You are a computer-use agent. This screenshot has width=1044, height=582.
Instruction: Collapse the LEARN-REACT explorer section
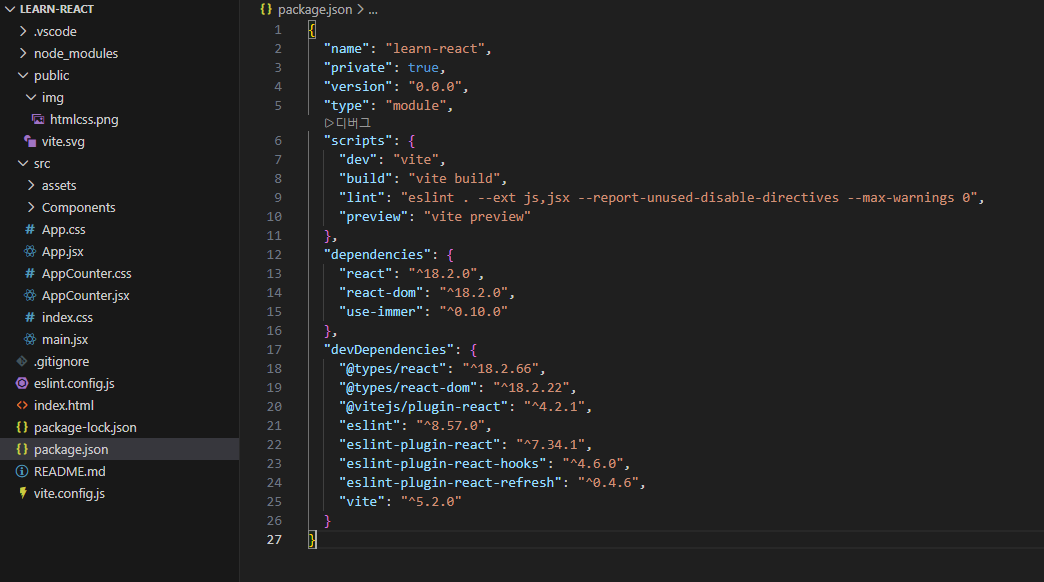(x=10, y=9)
